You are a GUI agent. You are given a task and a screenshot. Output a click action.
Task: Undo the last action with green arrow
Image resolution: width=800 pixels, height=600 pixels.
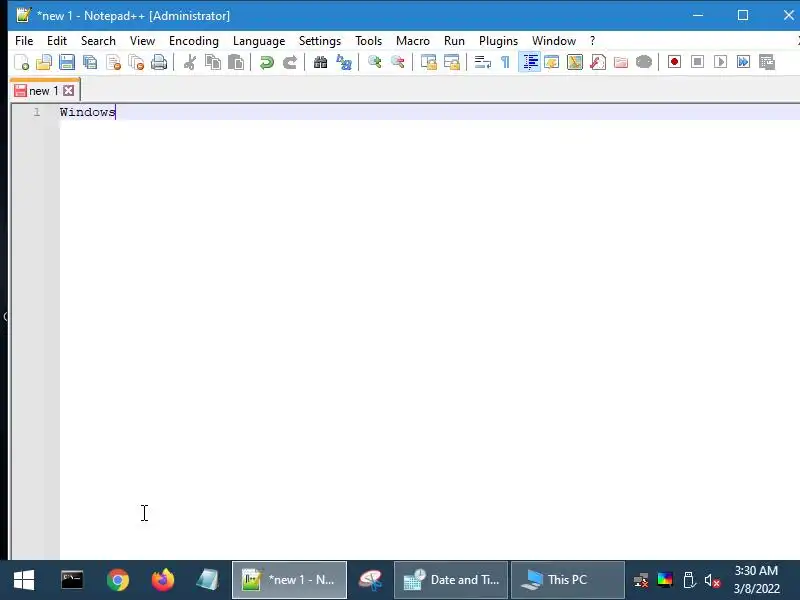(266, 62)
